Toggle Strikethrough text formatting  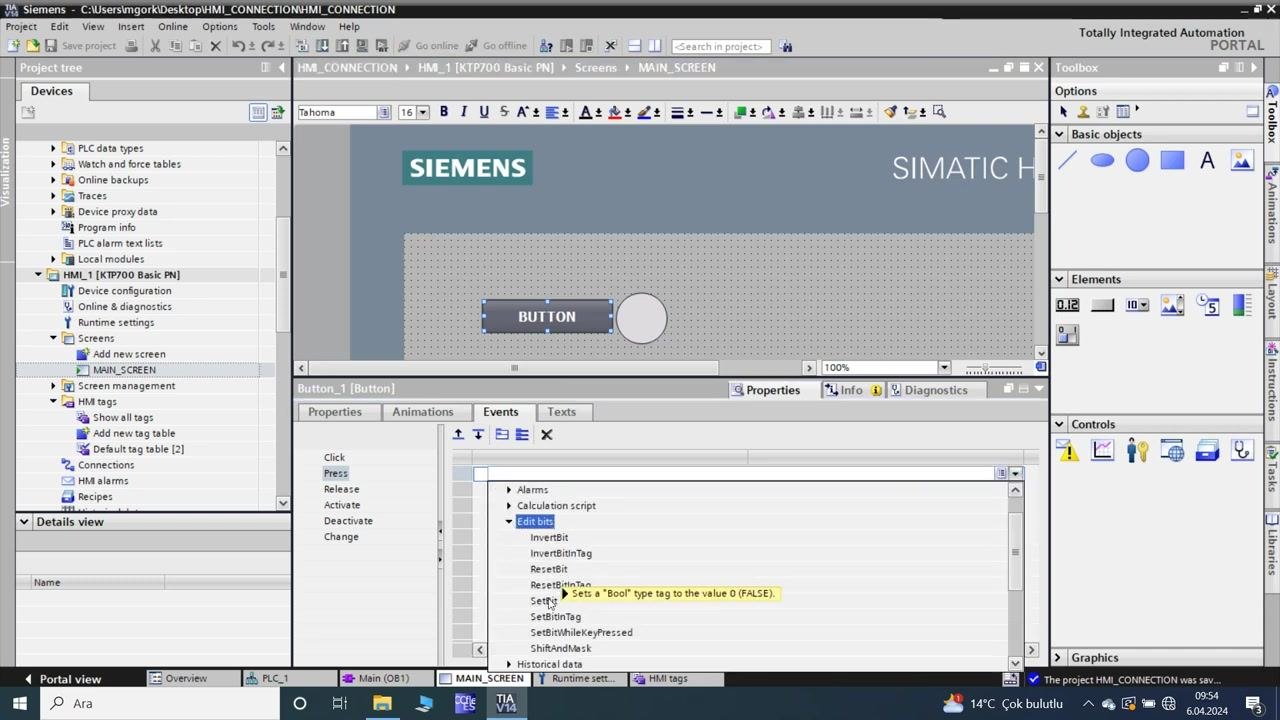click(x=503, y=112)
